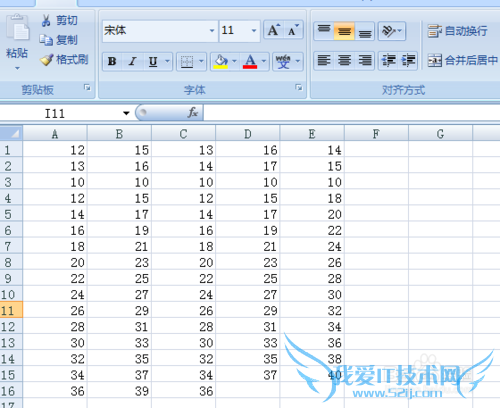Toggle underline formatting
The height and width of the screenshot is (408, 500).
pos(153,61)
